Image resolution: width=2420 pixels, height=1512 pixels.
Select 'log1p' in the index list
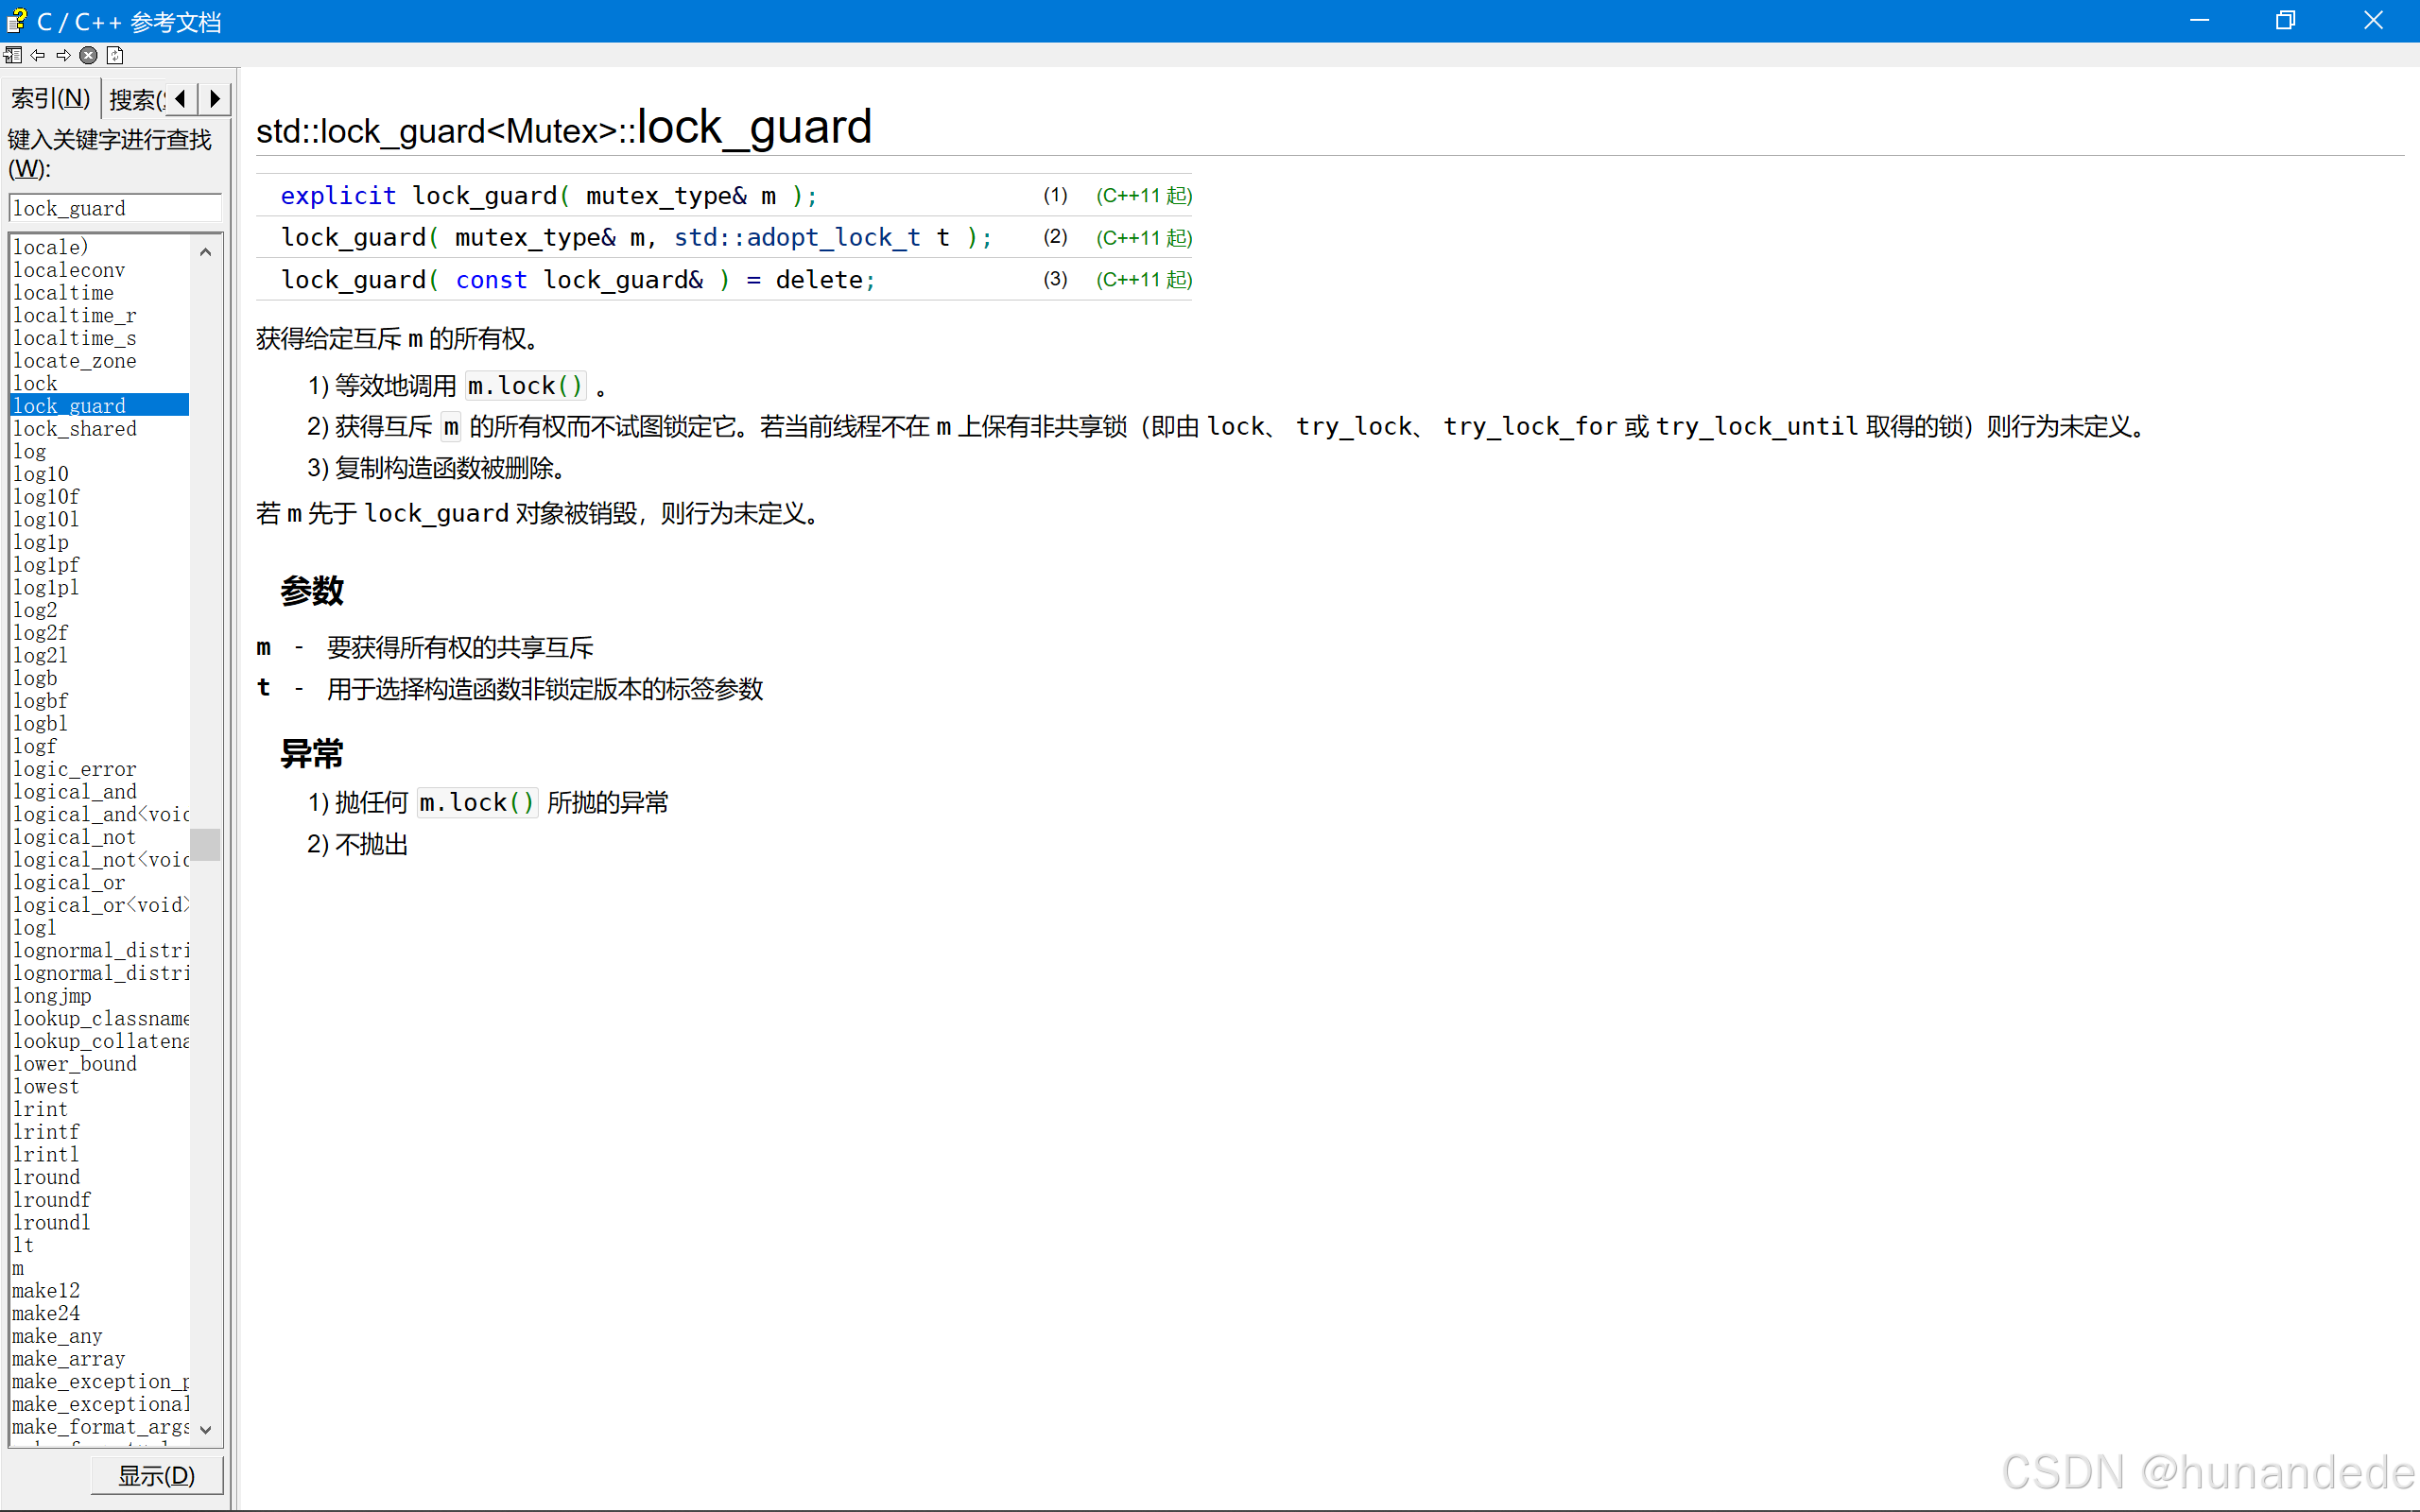click(41, 542)
